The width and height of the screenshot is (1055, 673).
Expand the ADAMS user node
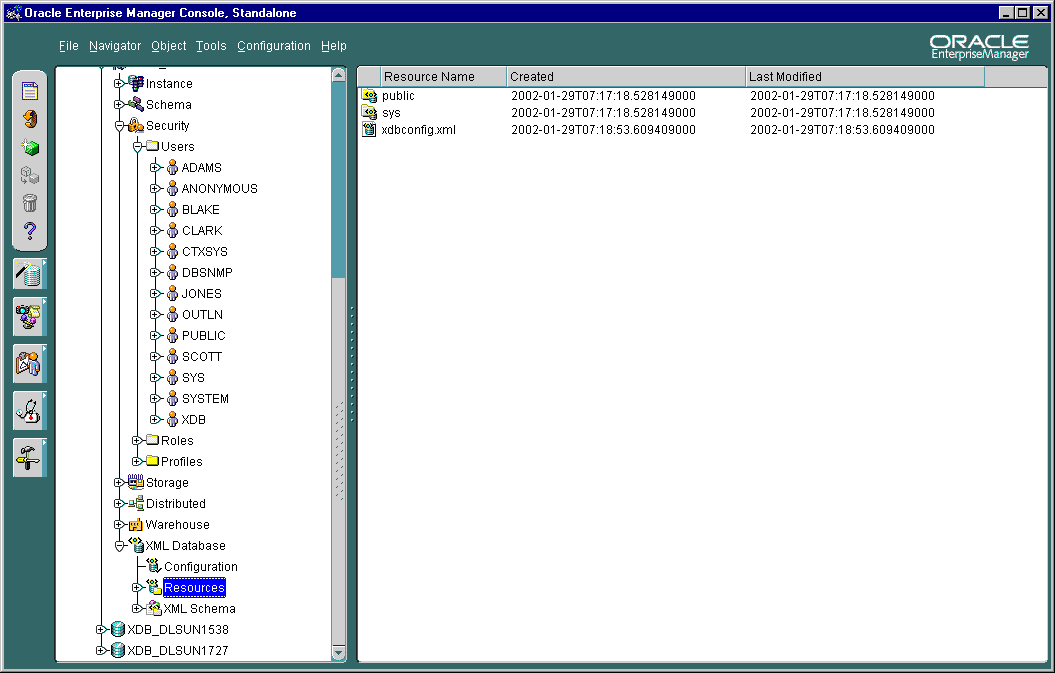tap(156, 167)
